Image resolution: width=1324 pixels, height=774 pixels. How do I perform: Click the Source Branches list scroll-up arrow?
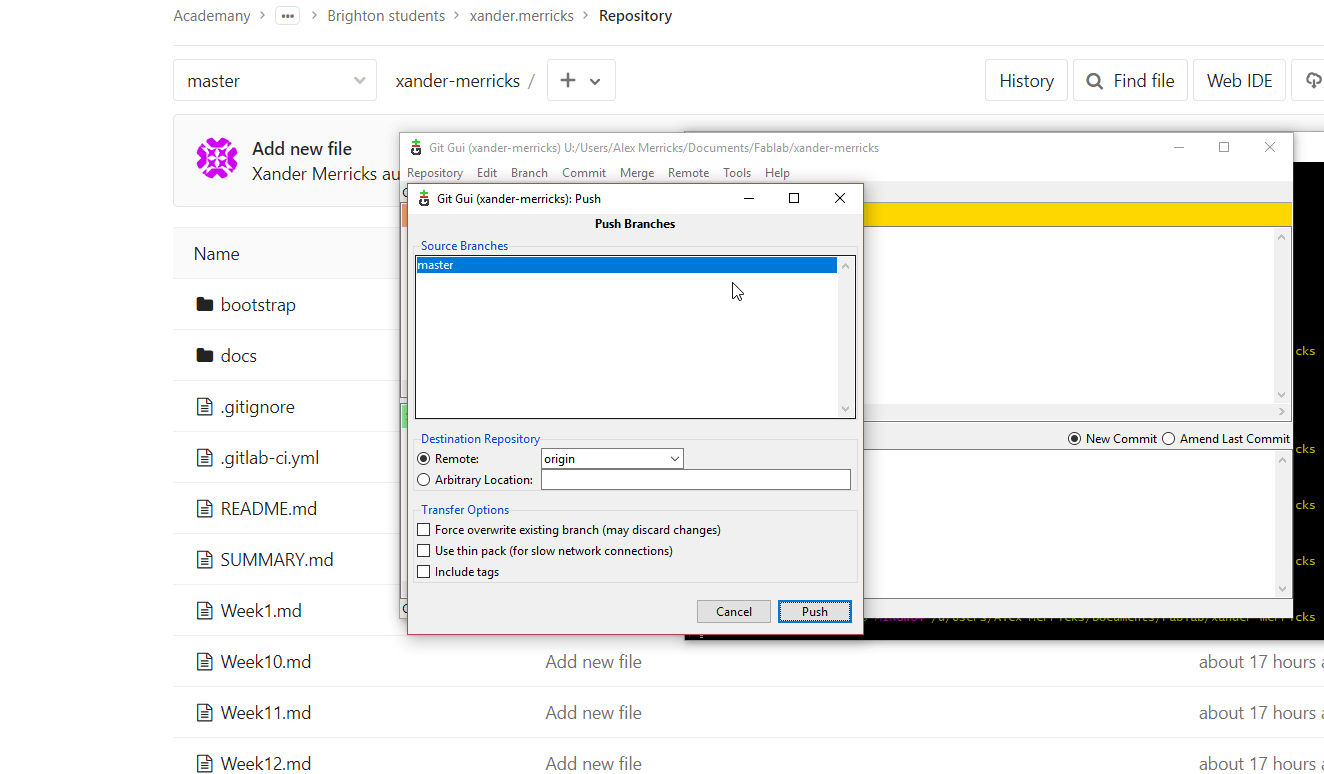point(846,265)
